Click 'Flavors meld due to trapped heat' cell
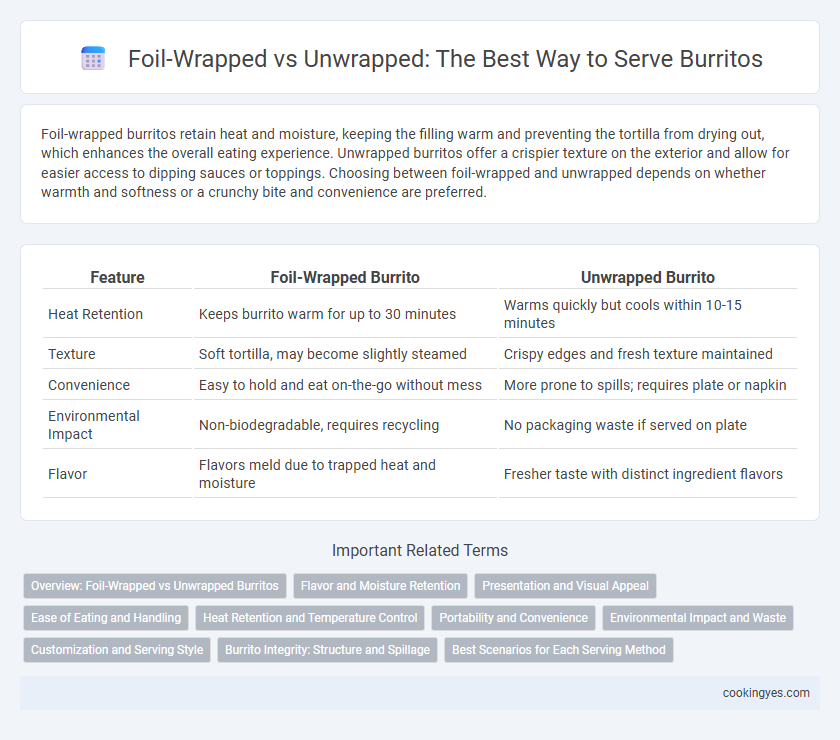This screenshot has height=740, width=840. click(x=317, y=474)
